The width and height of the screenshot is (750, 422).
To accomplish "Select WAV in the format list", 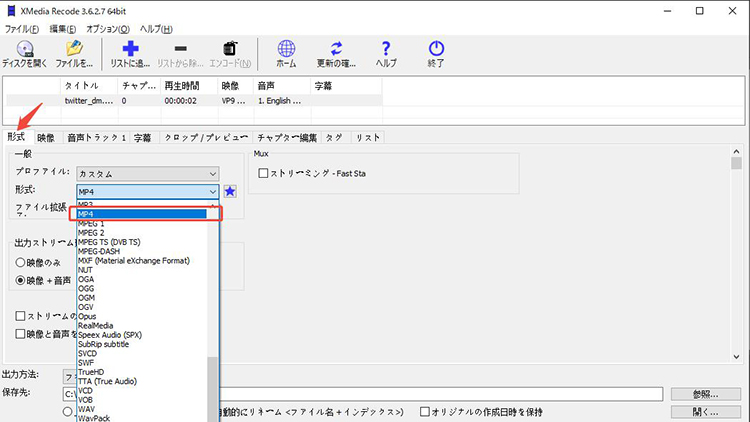I will click(142, 409).
